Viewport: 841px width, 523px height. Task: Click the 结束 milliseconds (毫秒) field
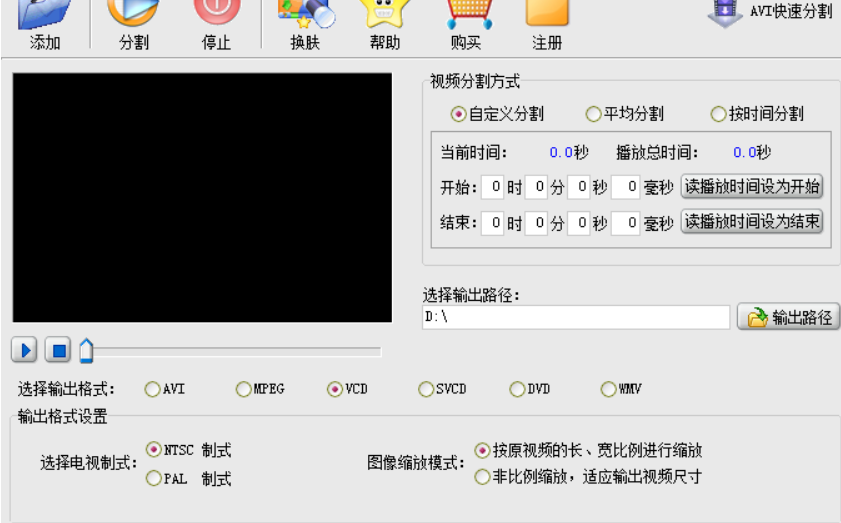(625, 223)
